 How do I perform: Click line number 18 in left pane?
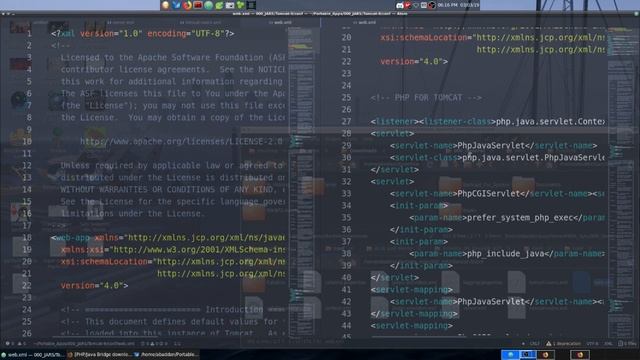click(27, 238)
